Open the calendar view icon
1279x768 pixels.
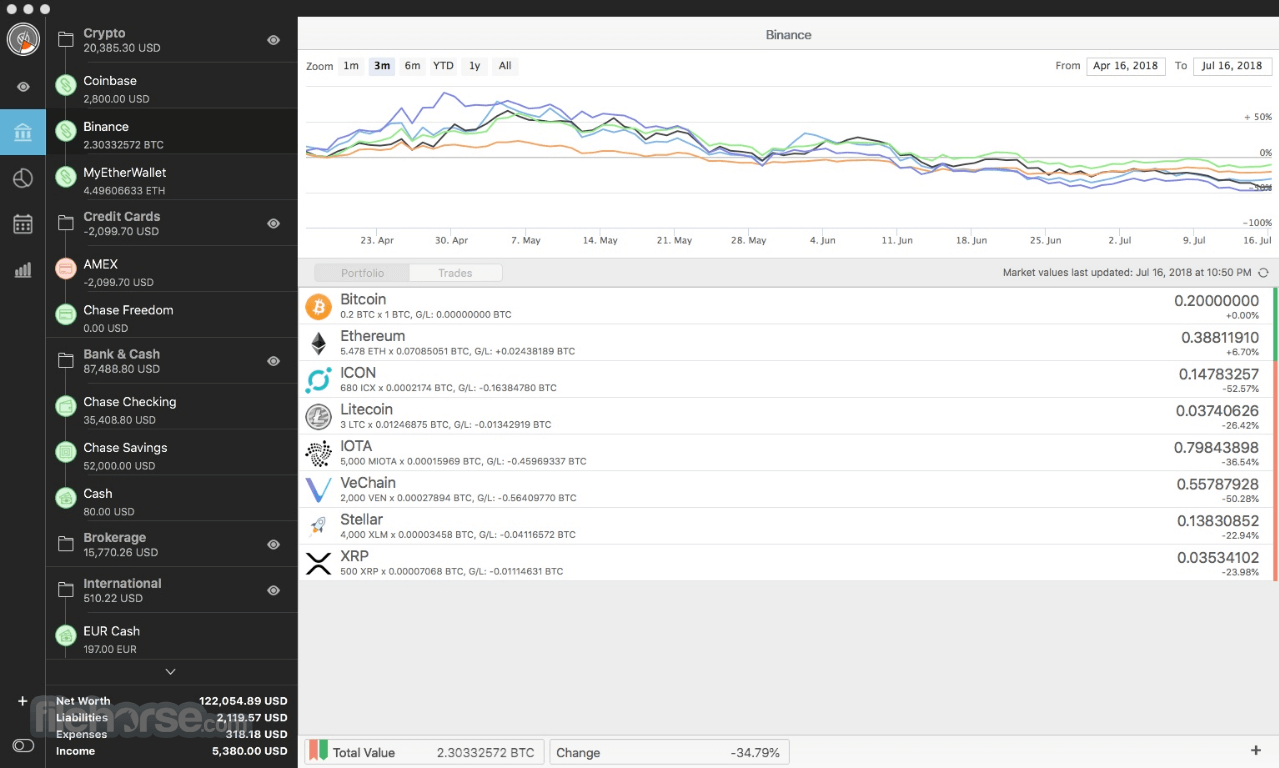23,224
